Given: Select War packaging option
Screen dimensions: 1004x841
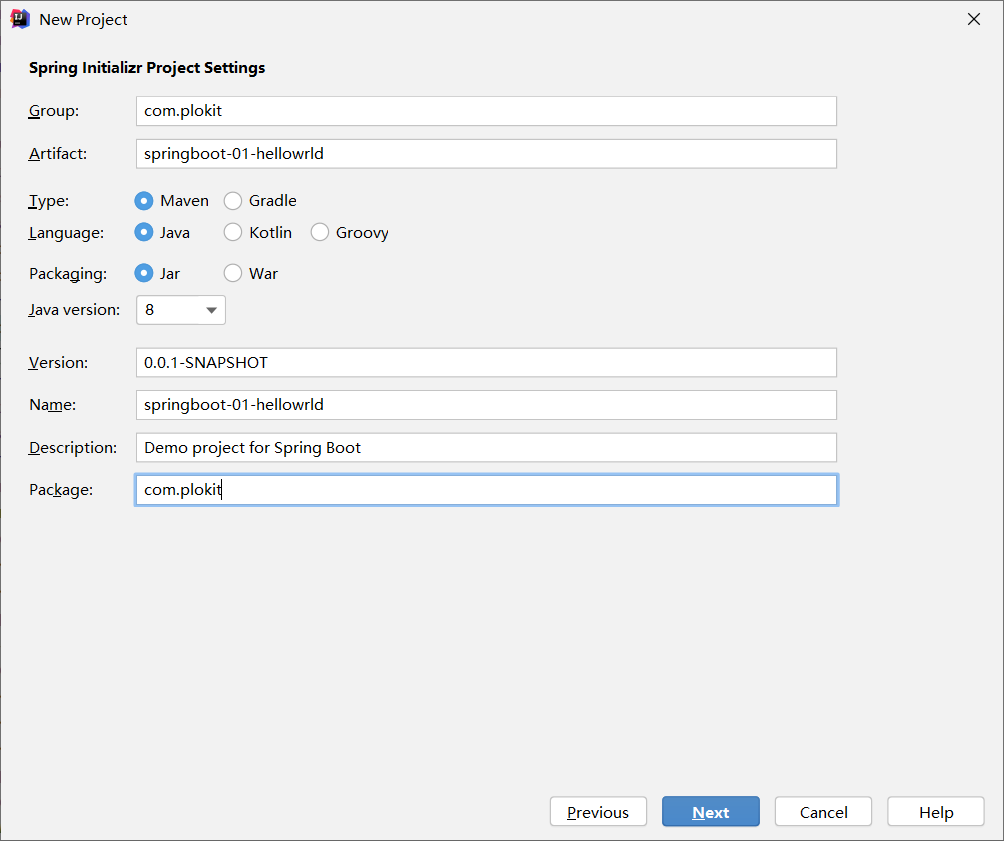Looking at the screenshot, I should tap(233, 273).
